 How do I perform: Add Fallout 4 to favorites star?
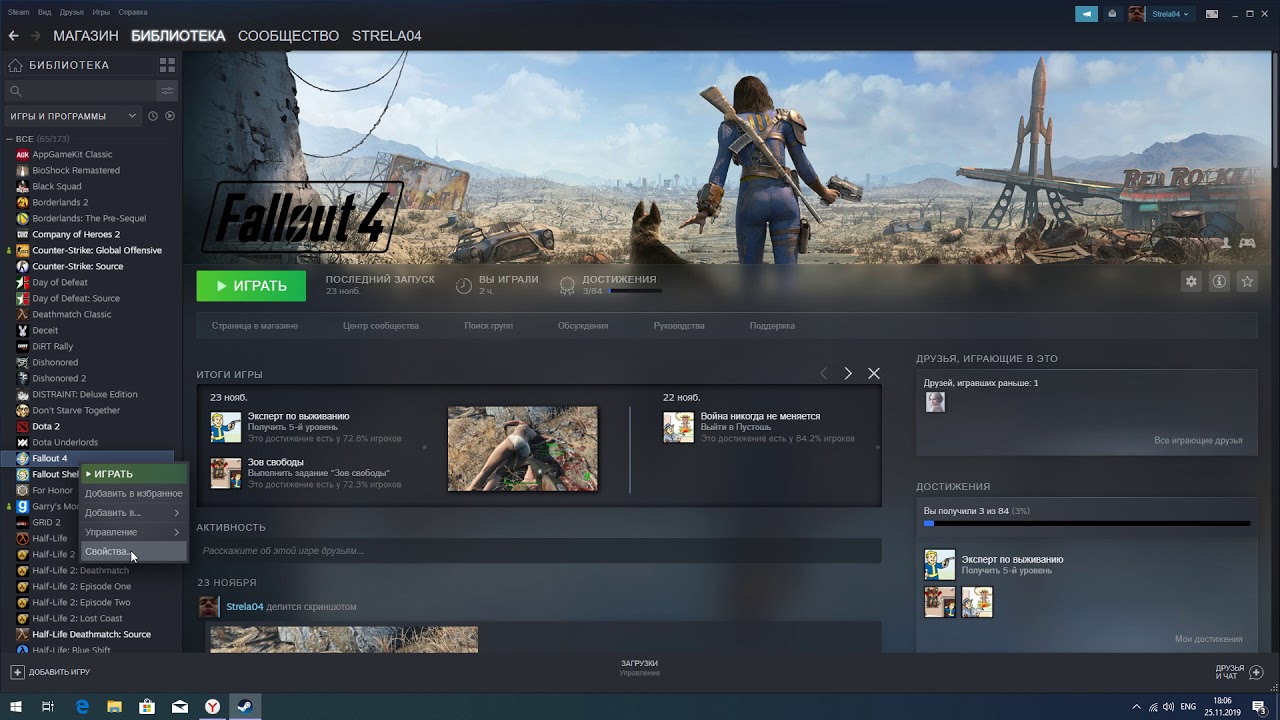click(1247, 282)
